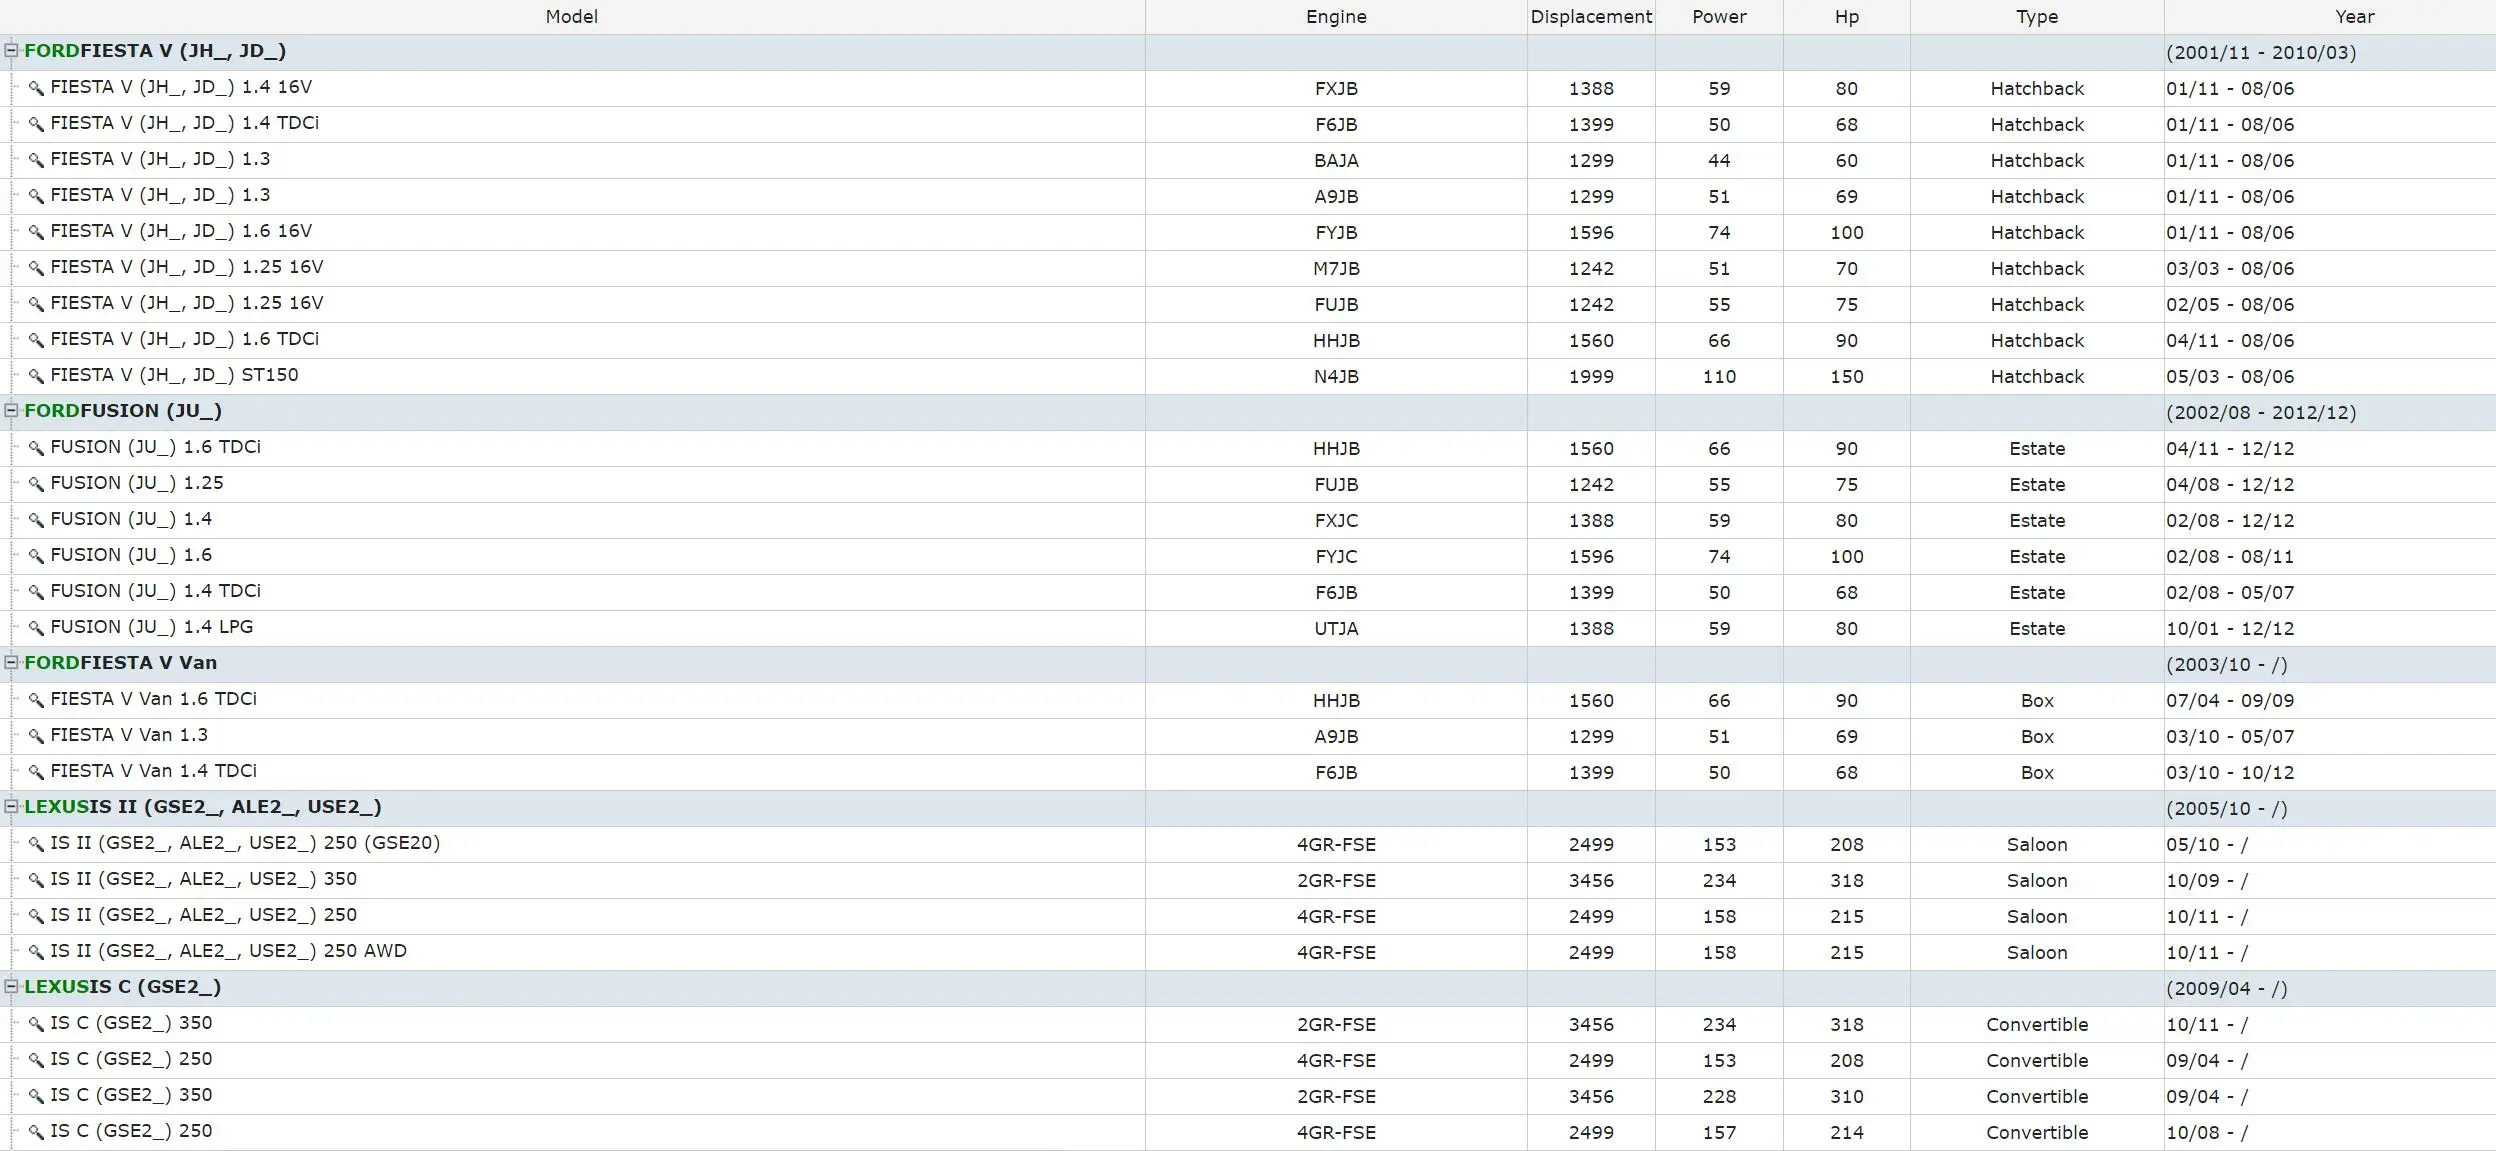Collapse the FORD FIESTA V Van group
The height and width of the screenshot is (1151, 2496).
(x=12, y=662)
